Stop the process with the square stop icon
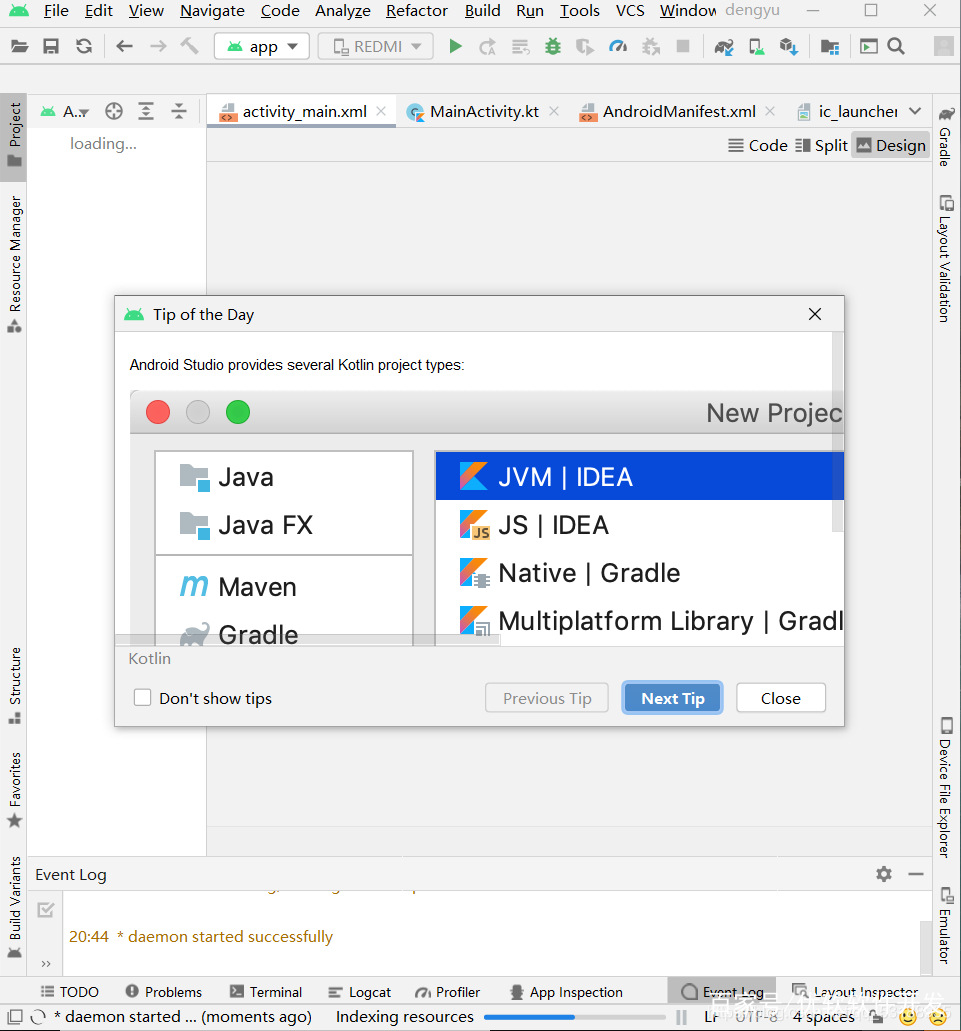Viewport: 961px width, 1031px height. [683, 47]
